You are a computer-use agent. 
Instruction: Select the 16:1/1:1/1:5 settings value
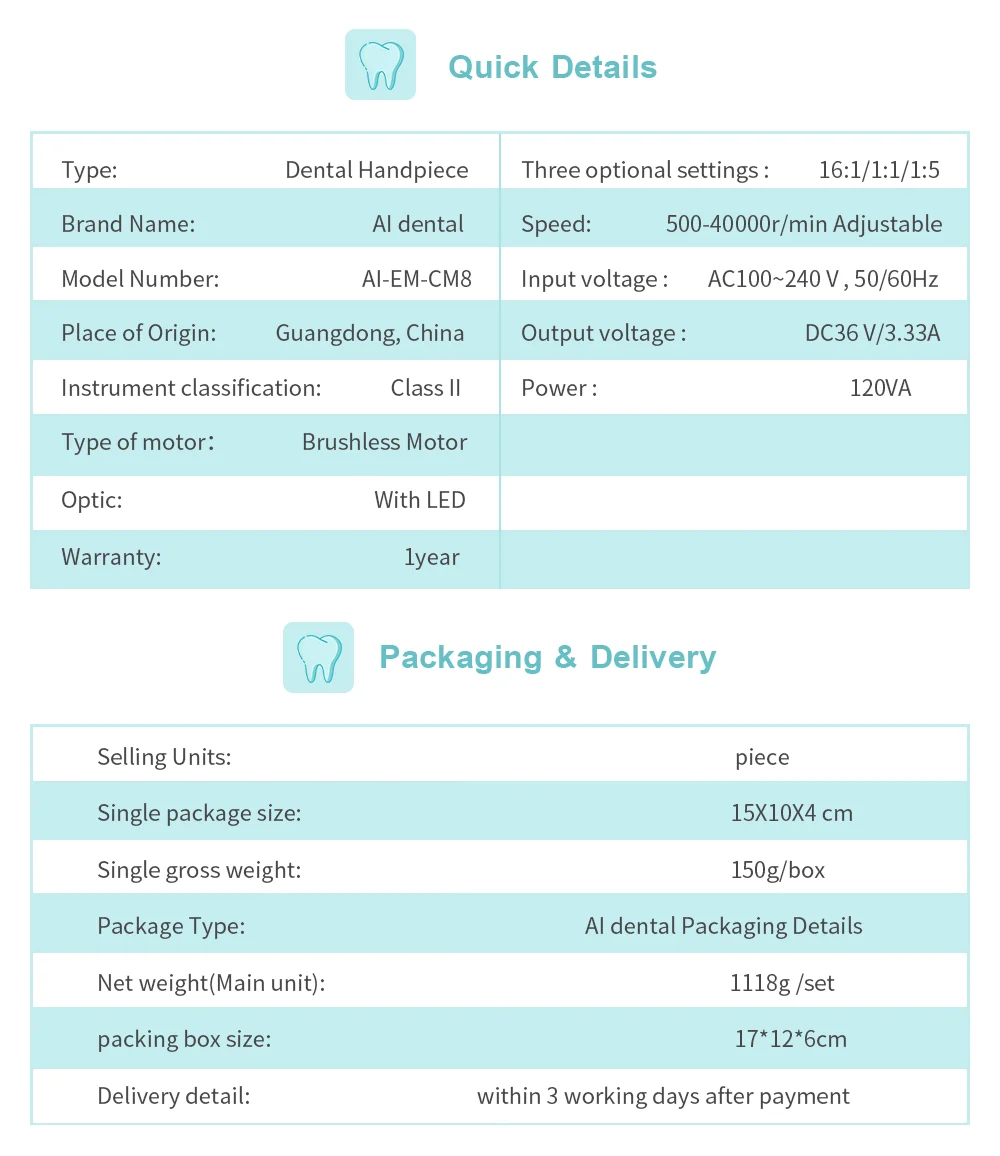pos(879,170)
